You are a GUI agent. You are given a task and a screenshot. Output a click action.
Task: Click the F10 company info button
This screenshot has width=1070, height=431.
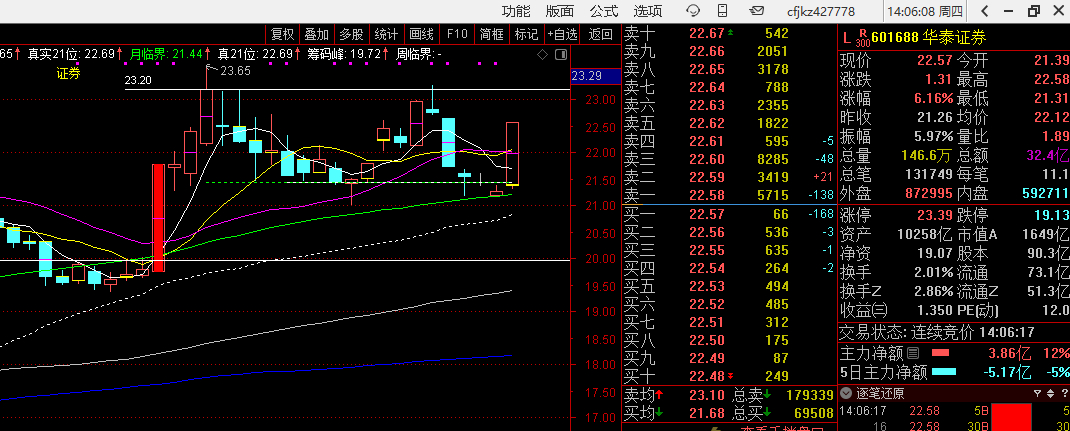[457, 34]
